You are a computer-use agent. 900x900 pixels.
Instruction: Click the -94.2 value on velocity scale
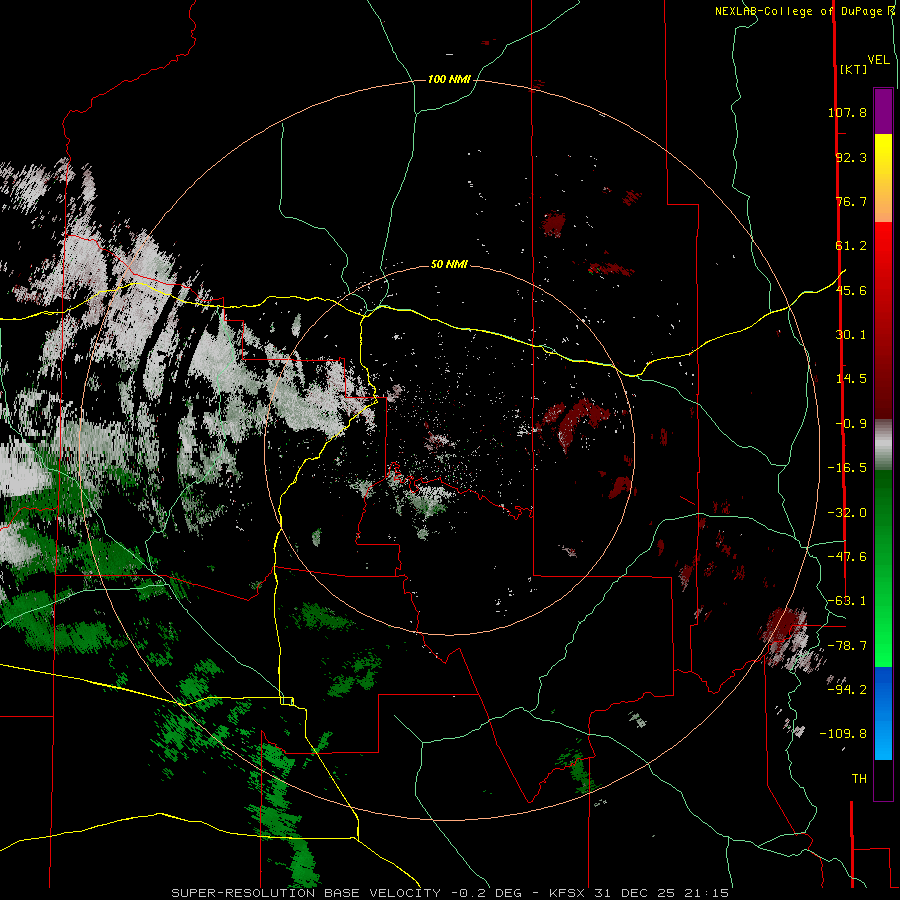(847, 689)
